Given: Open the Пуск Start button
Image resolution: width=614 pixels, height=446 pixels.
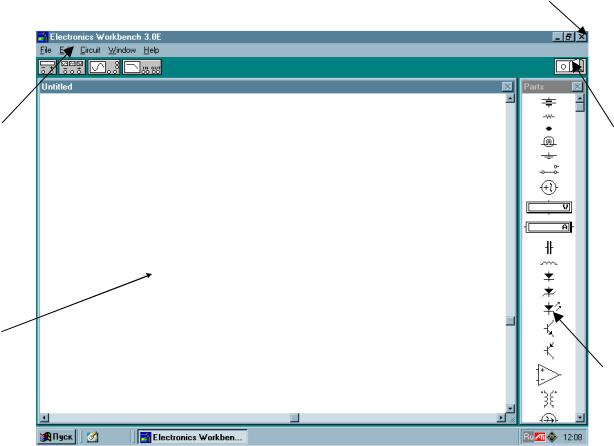Looking at the screenshot, I should (57, 437).
